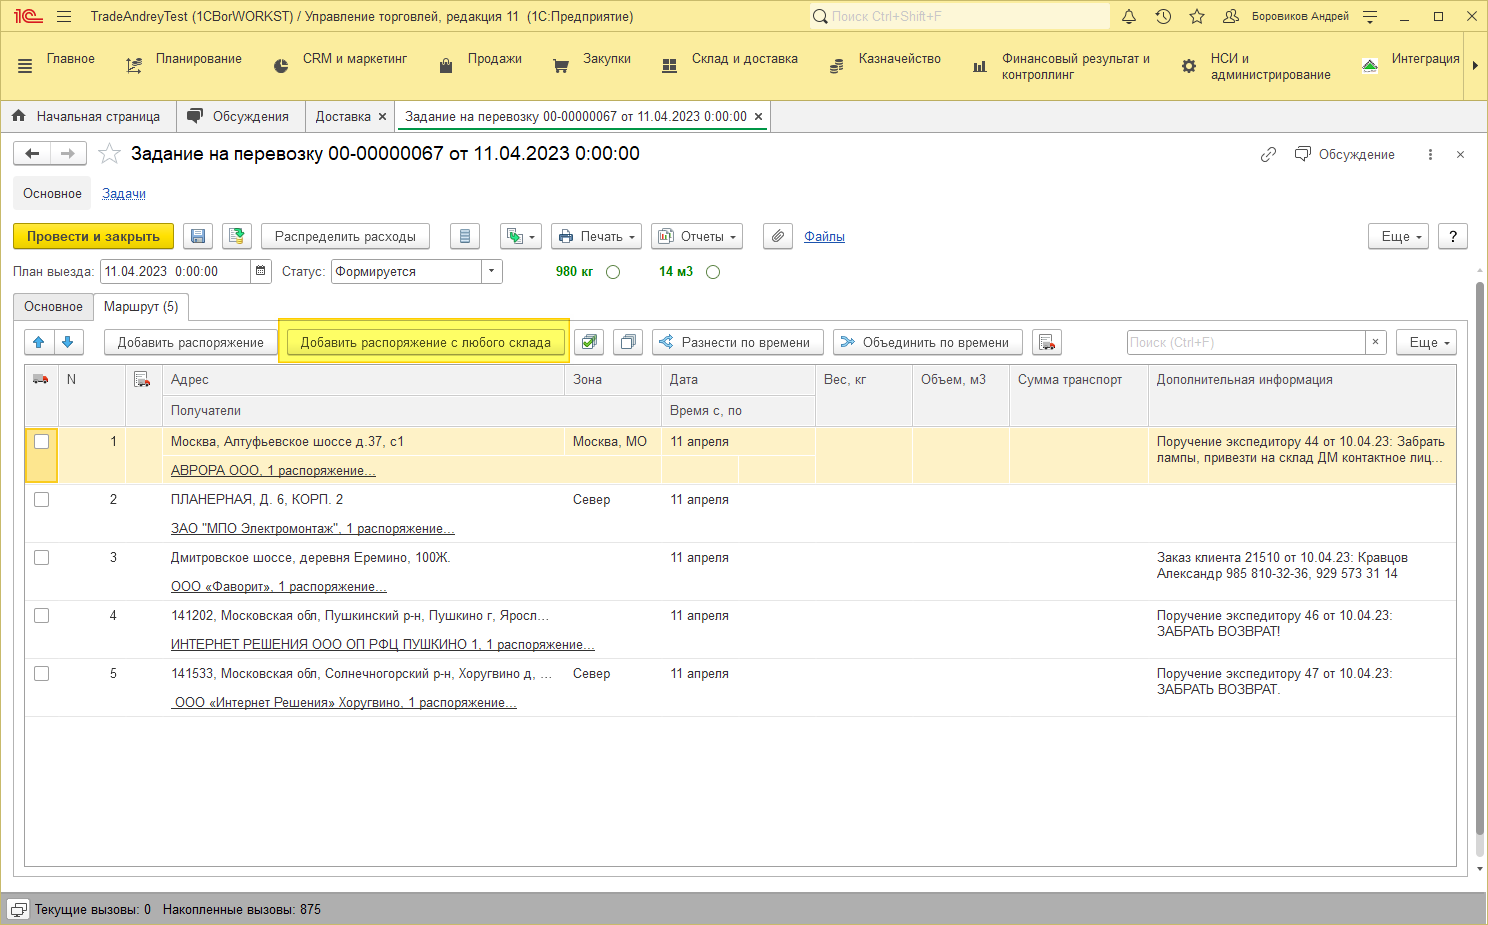Save the document with the floppy disk icon
The width and height of the screenshot is (1488, 925).
pyautogui.click(x=198, y=236)
